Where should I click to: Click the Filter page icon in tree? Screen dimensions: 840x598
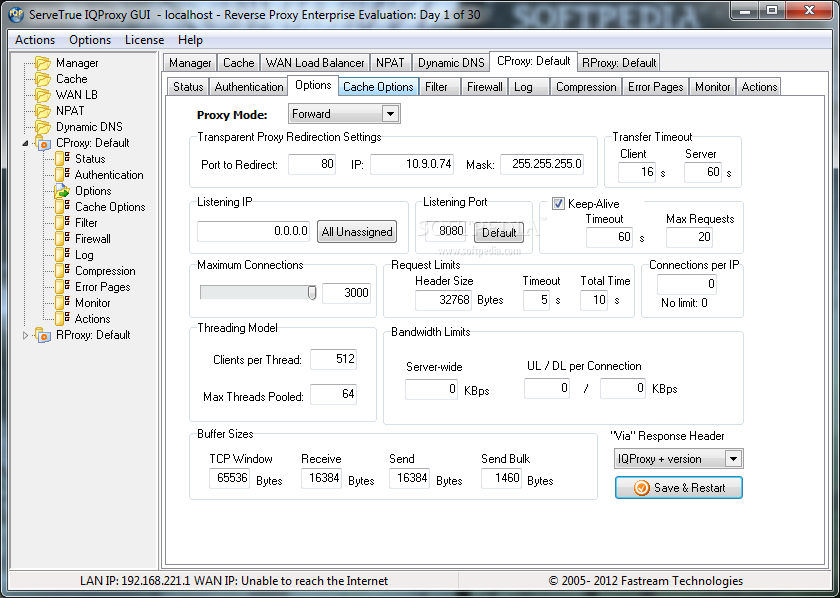(63, 223)
